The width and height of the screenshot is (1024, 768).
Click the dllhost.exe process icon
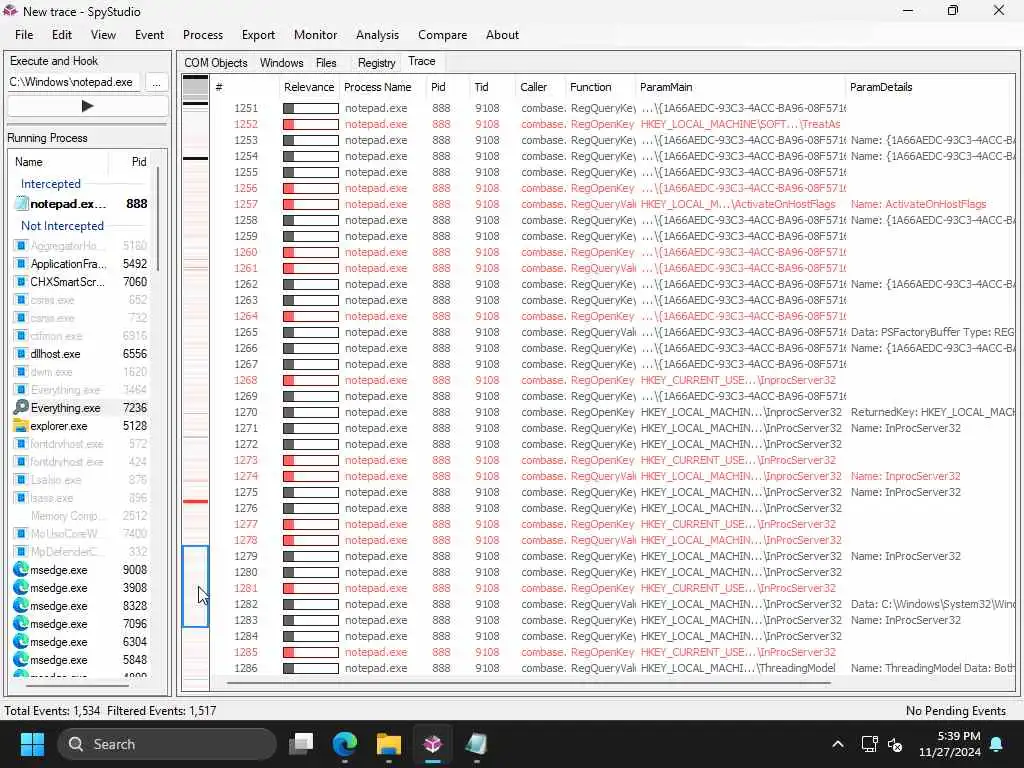(20, 354)
